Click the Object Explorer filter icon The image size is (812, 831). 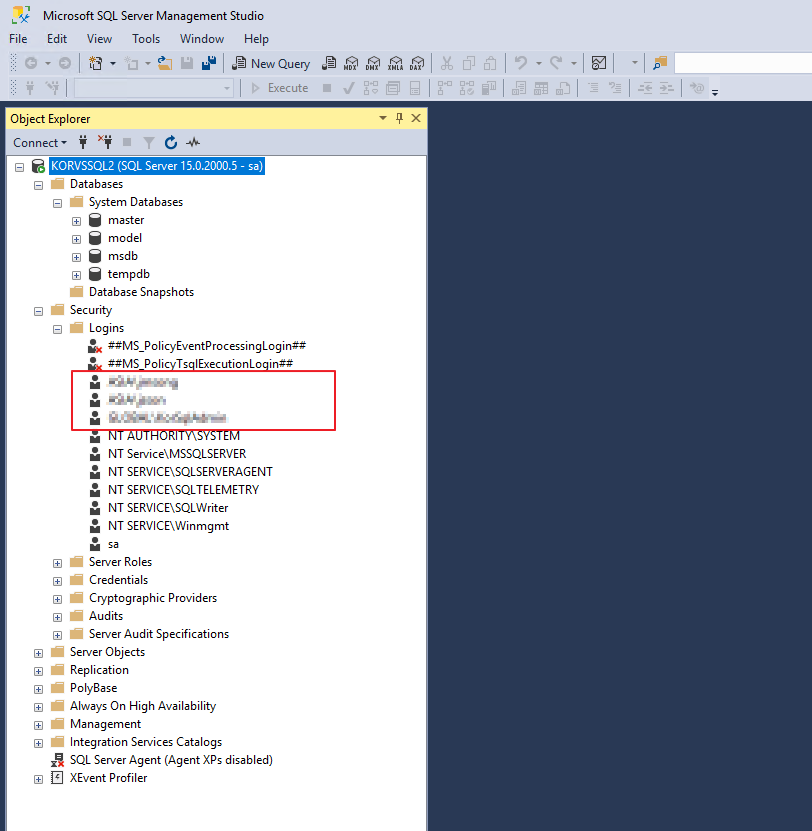(149, 142)
